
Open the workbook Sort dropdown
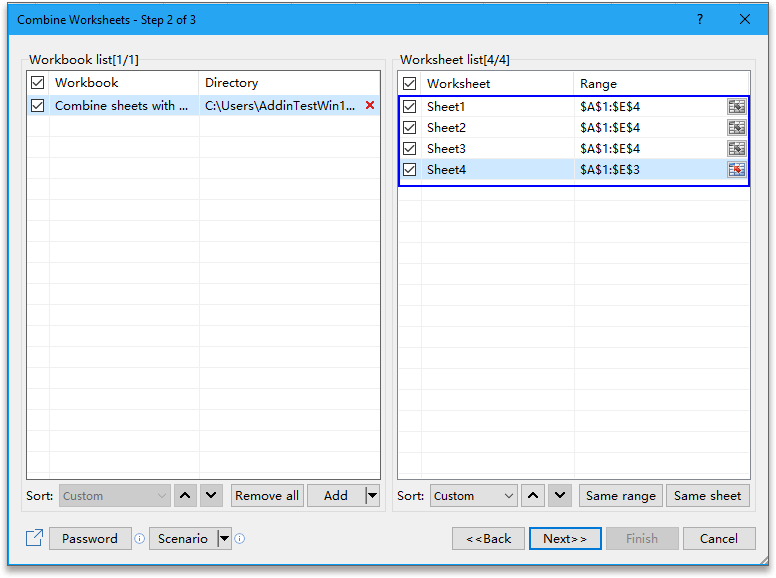115,495
